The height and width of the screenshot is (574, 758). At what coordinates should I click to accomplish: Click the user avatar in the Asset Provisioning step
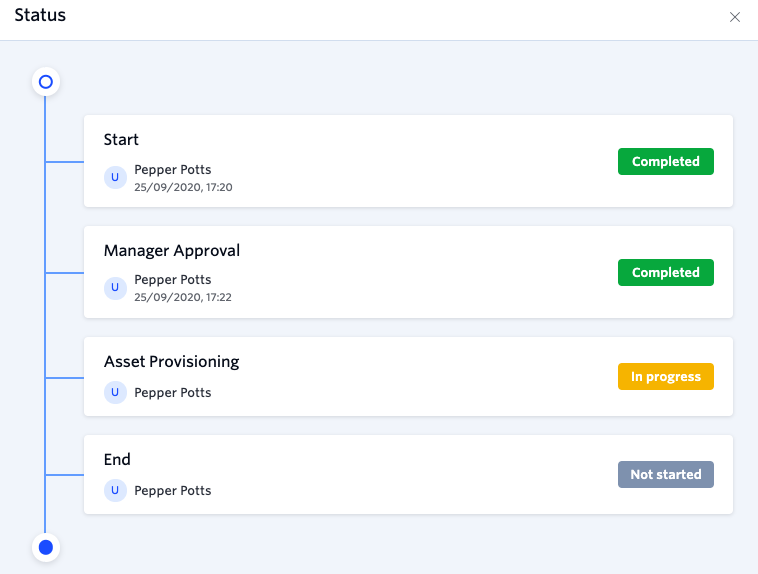(x=115, y=392)
